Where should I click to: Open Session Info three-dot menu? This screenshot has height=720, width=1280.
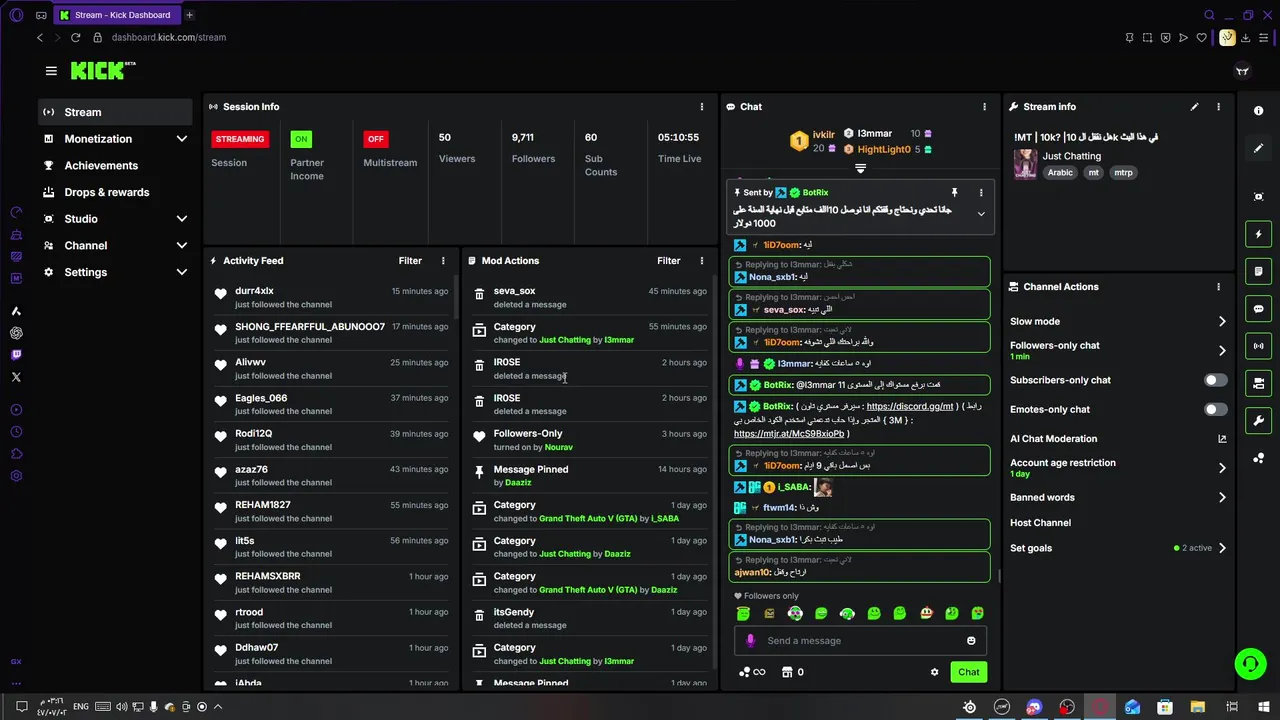tap(701, 107)
